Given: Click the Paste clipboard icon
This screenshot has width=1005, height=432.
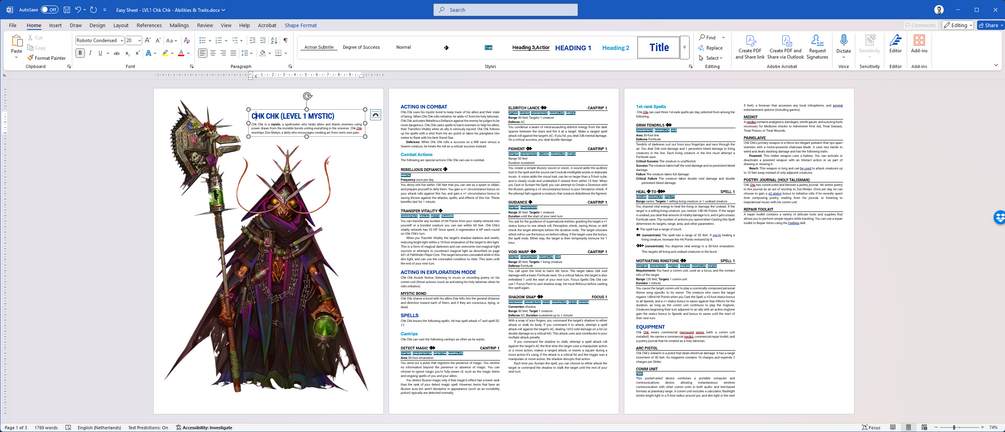Looking at the screenshot, I should tap(17, 40).
